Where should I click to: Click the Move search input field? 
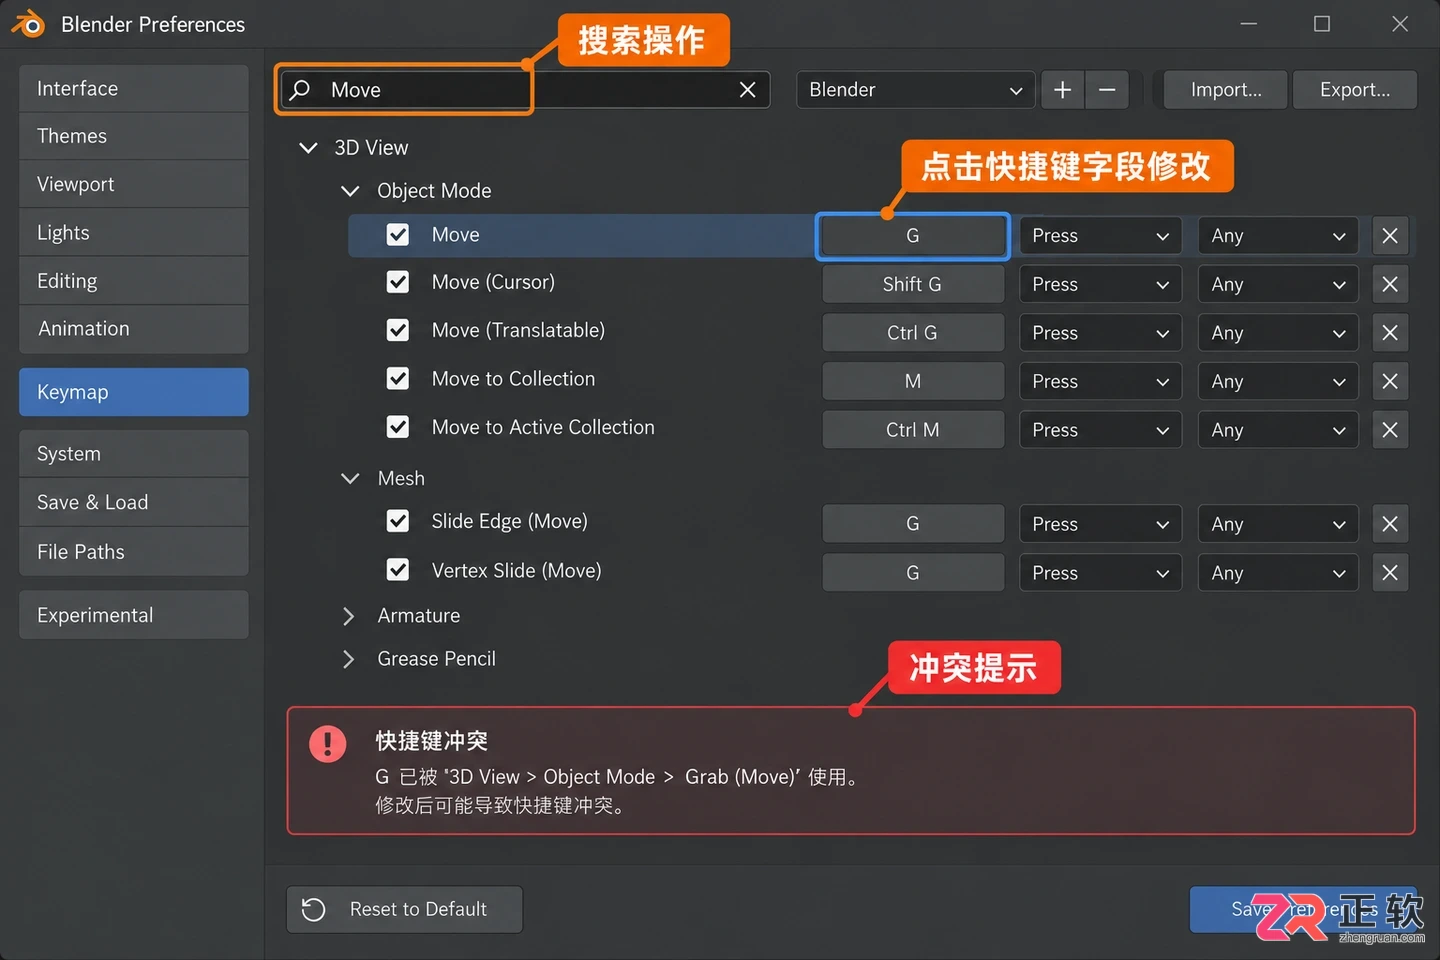(x=524, y=90)
